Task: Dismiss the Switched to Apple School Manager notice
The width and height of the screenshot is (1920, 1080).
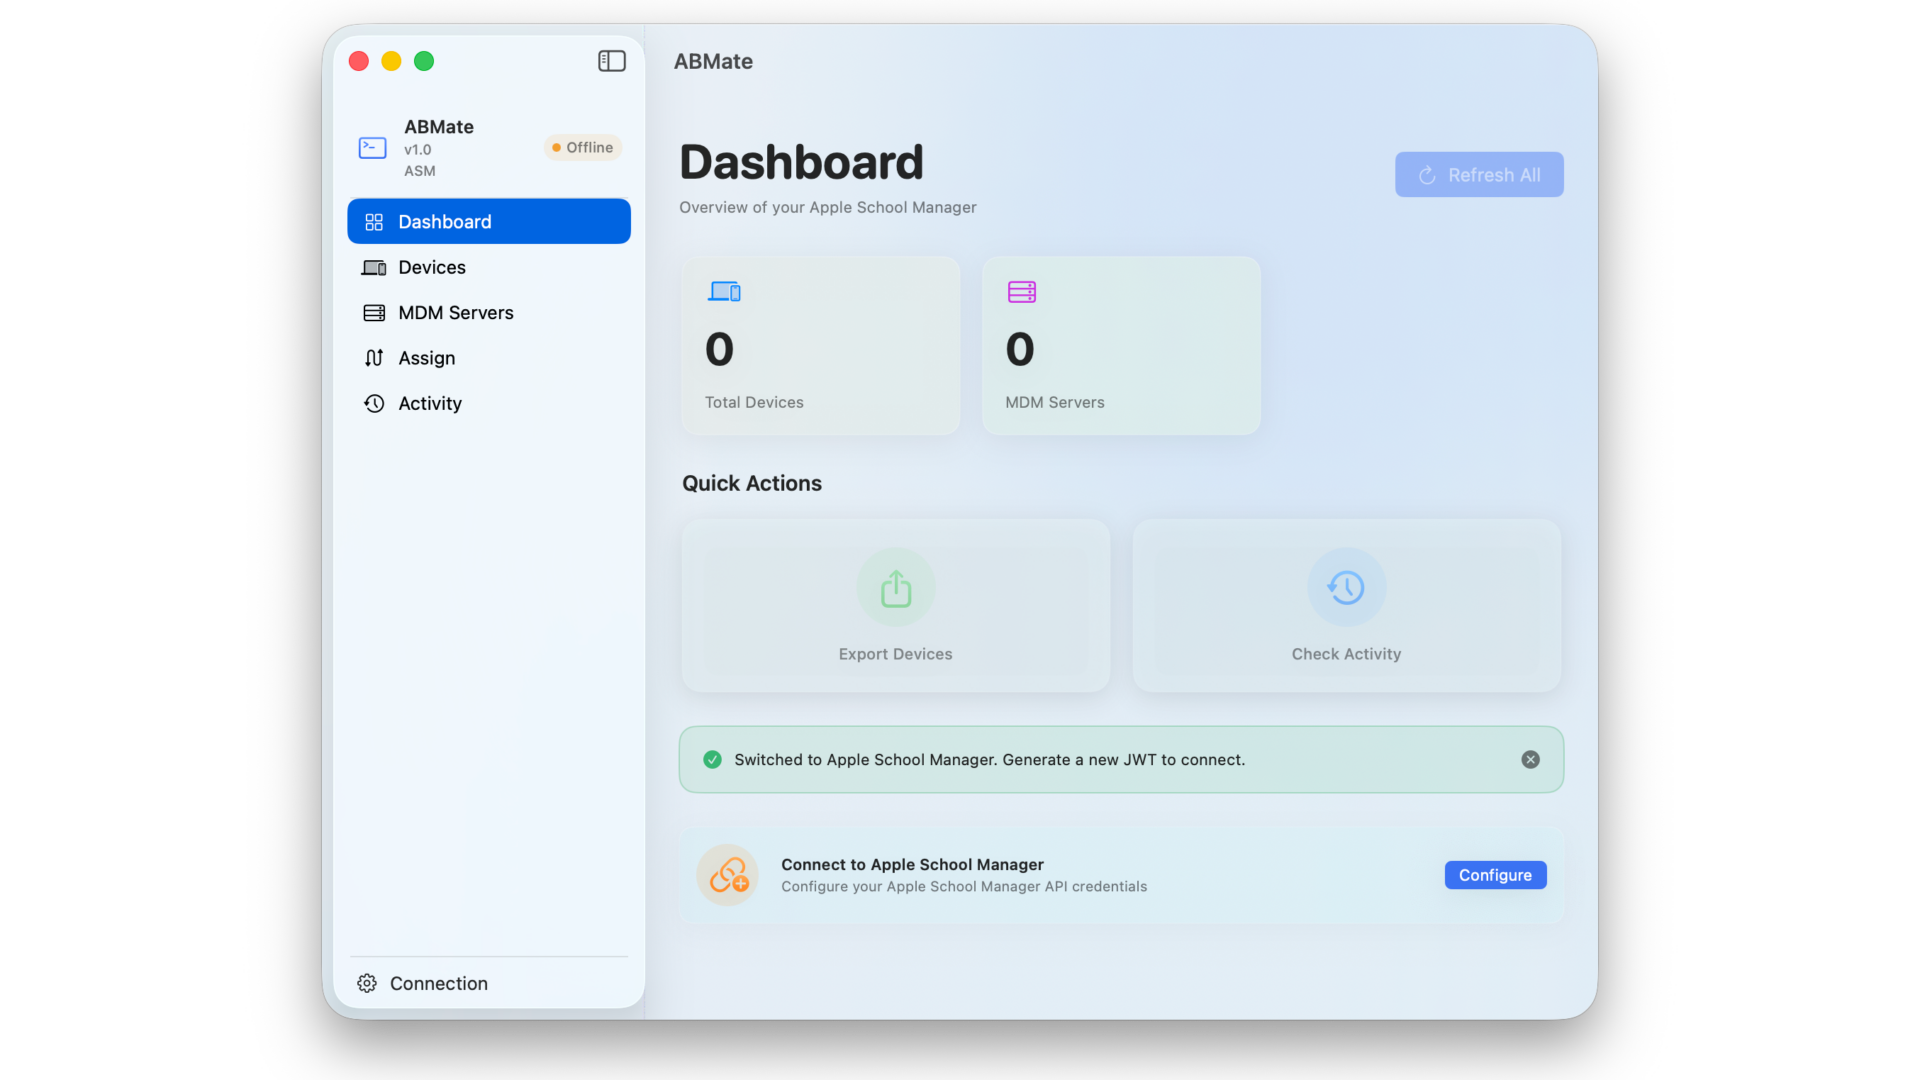Action: pyautogui.click(x=1530, y=760)
